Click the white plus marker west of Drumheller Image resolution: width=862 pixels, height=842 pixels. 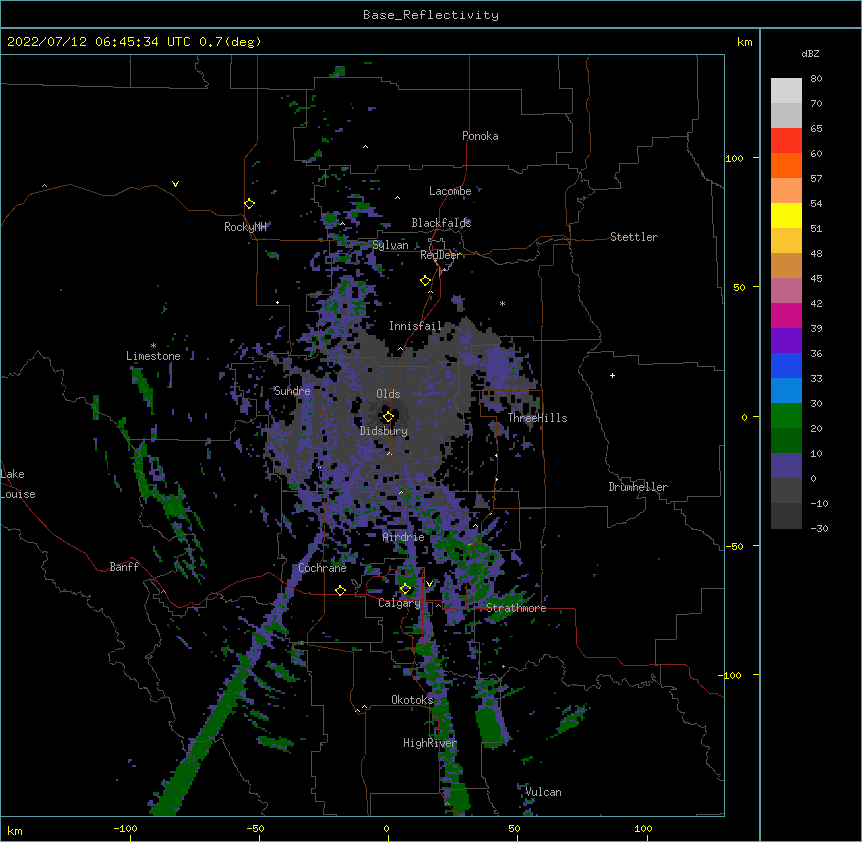(x=612, y=375)
